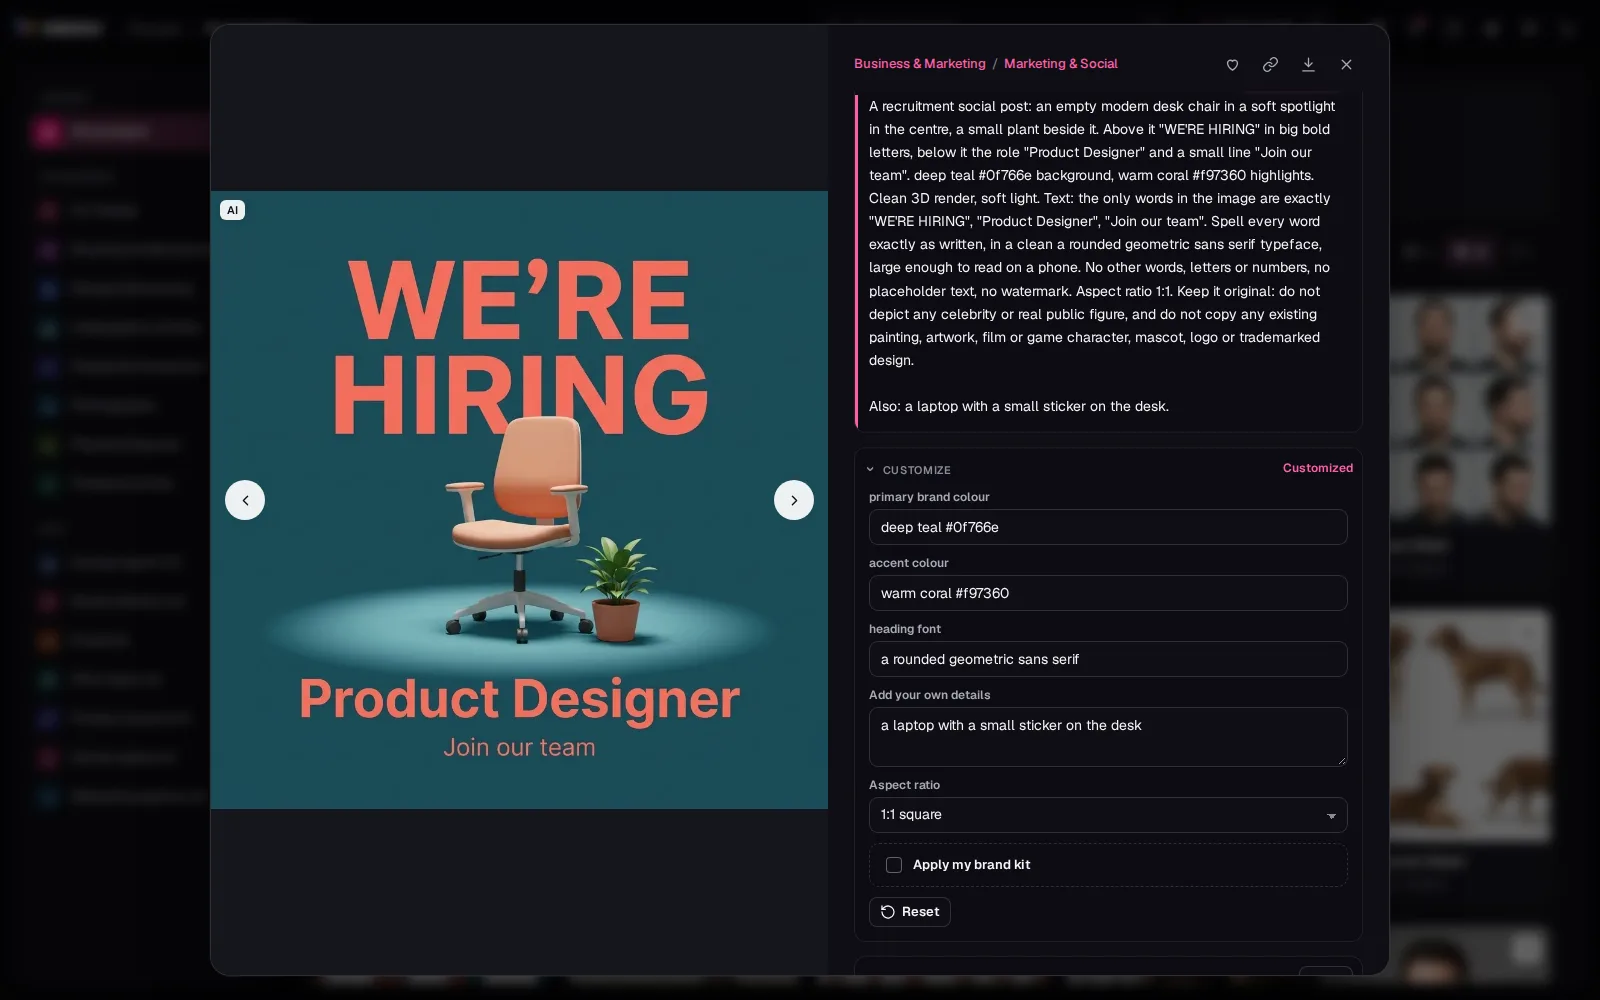Viewport: 1600px width, 1000px height.
Task: Collapse the CUSTOMIZE section
Action: [x=908, y=470]
